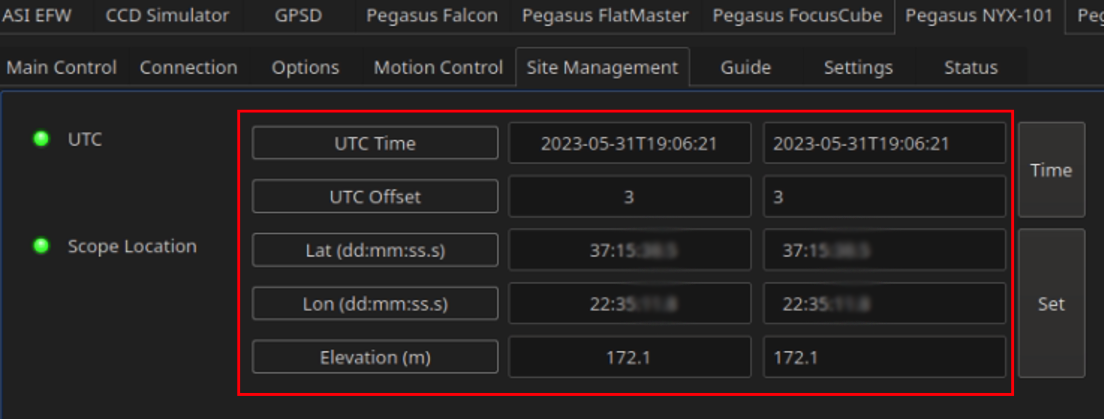Image resolution: width=1104 pixels, height=419 pixels.
Task: Open the Connection tab
Action: [189, 68]
